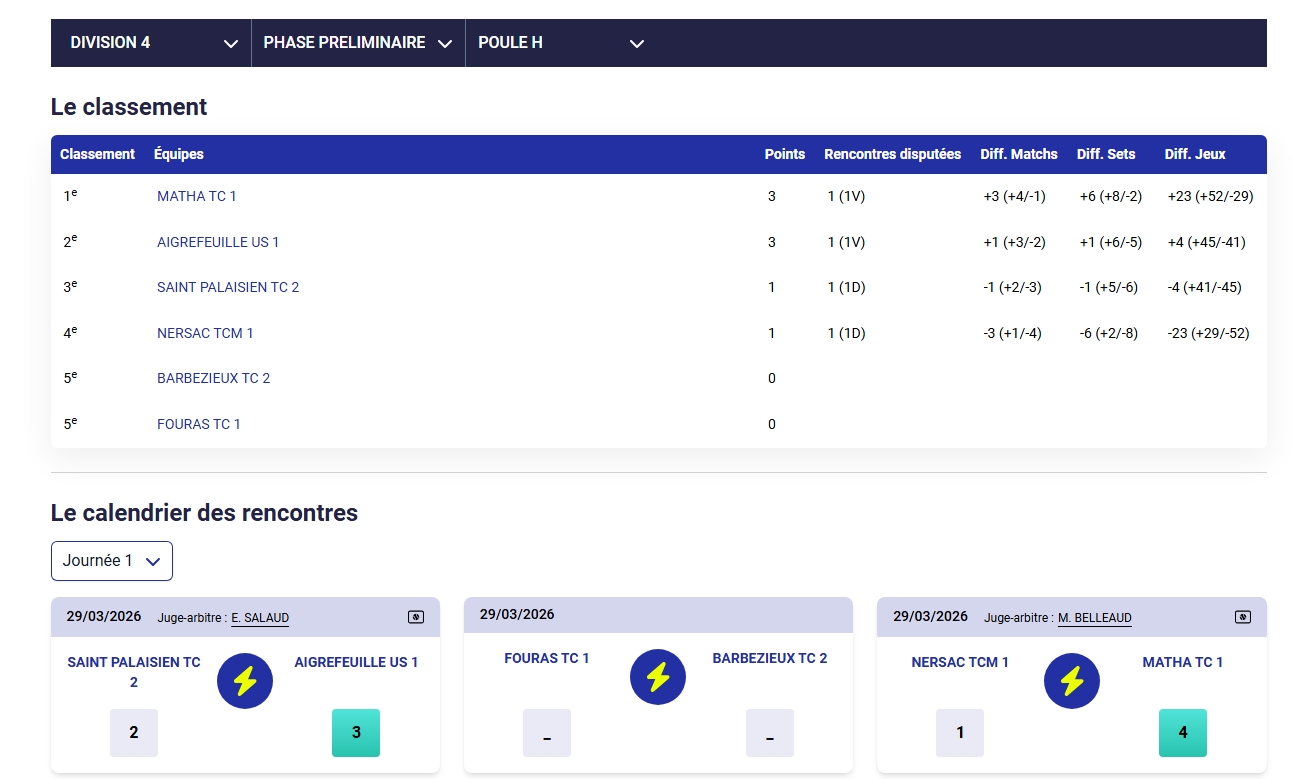
Task: Go to AIGREFEUILLE US 1 team in standings
Action: [218, 242]
